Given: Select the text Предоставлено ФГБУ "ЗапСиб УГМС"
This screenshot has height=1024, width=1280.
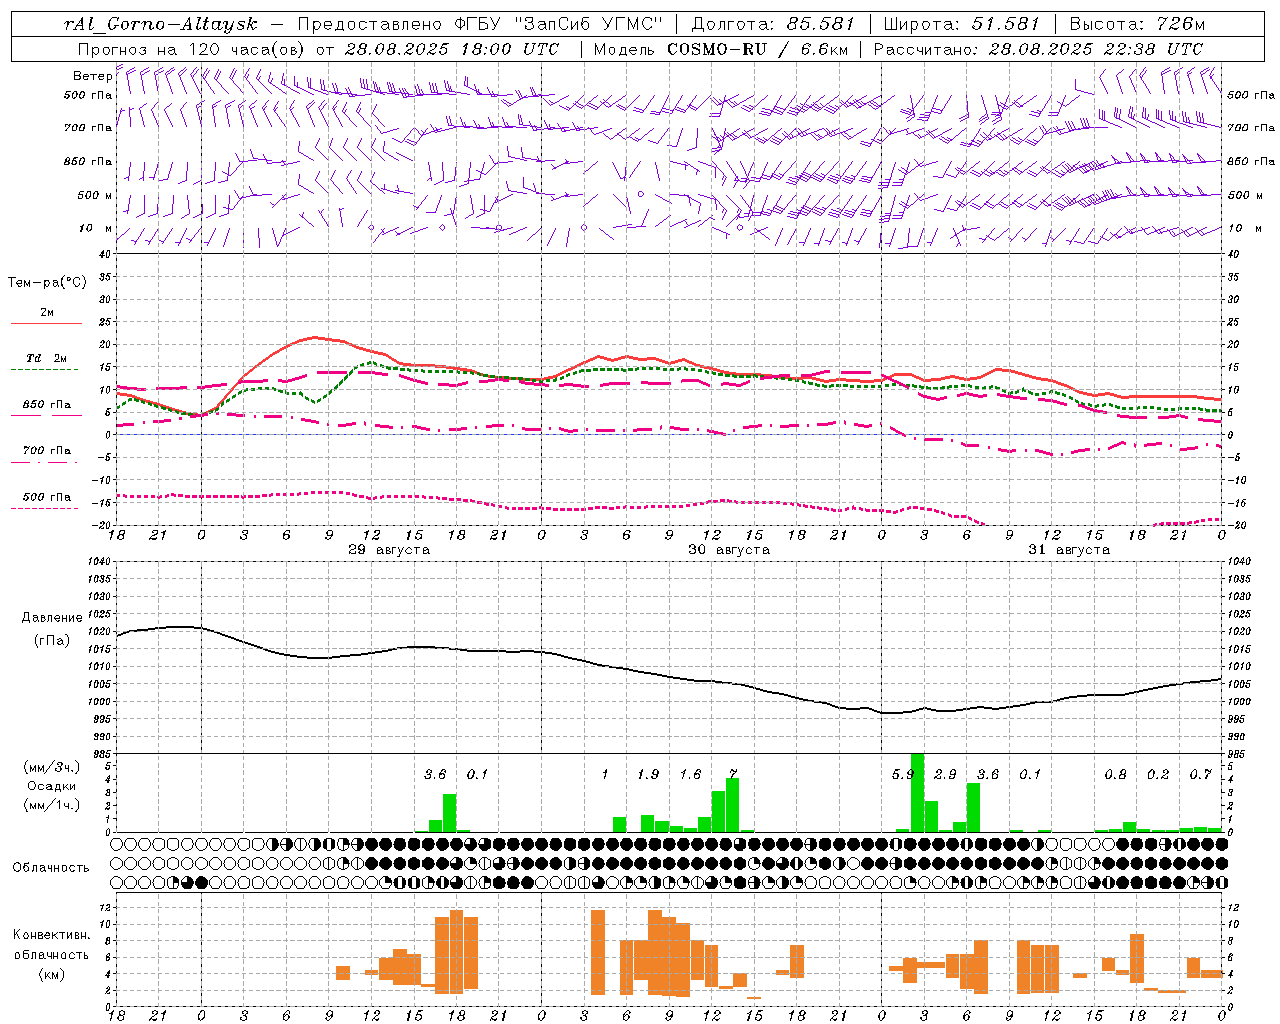Looking at the screenshot, I should [481, 24].
